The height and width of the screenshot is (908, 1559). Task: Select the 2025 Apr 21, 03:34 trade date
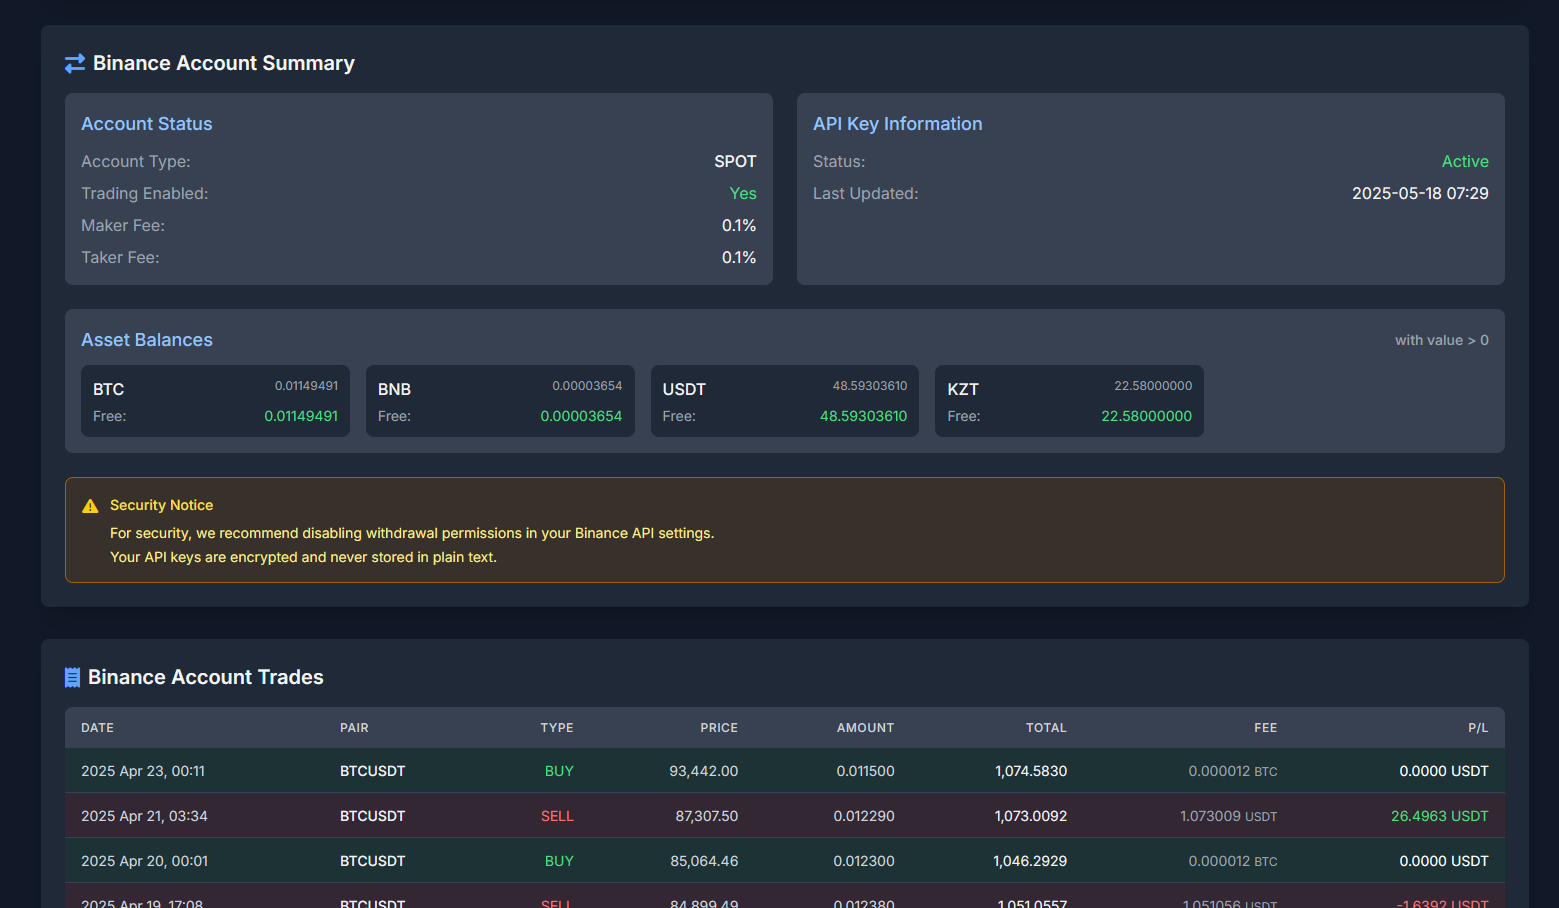click(144, 816)
